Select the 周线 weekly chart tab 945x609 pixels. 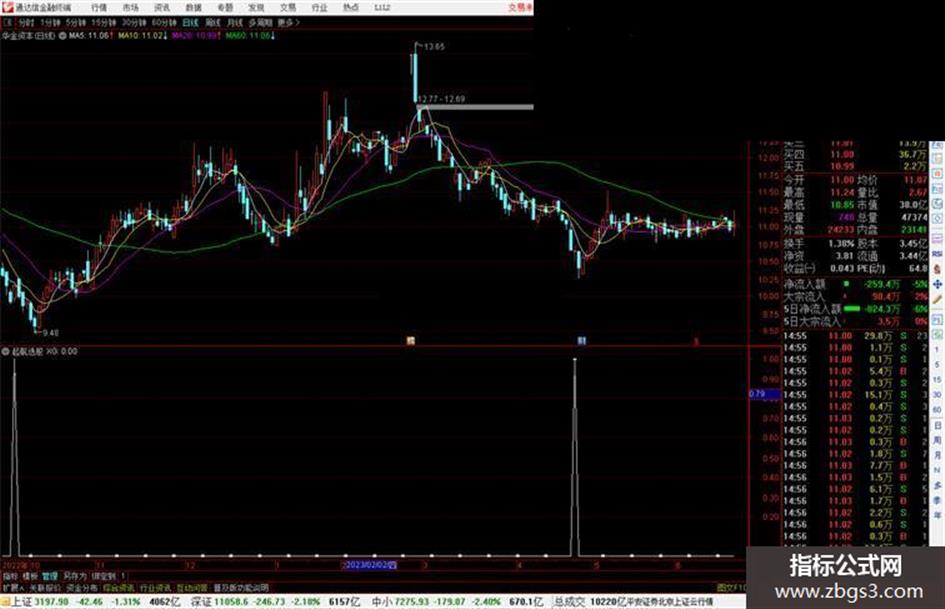tap(213, 22)
